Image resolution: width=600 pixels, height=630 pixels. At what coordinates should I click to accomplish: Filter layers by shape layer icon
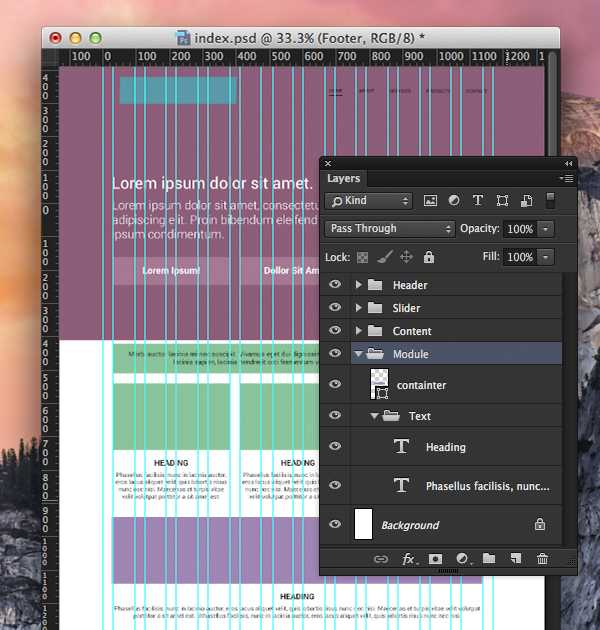(502, 200)
